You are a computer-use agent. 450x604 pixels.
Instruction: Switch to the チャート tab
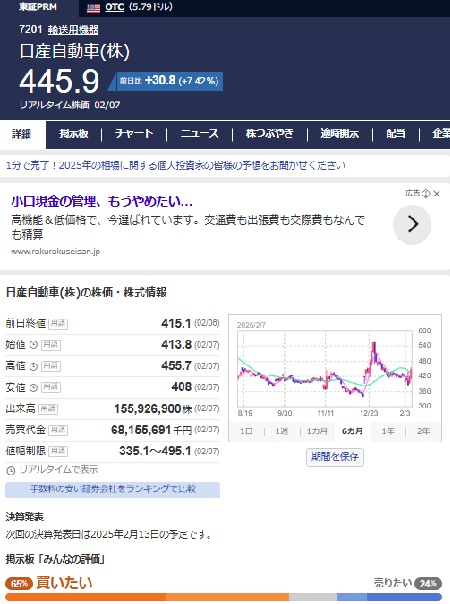coord(134,134)
